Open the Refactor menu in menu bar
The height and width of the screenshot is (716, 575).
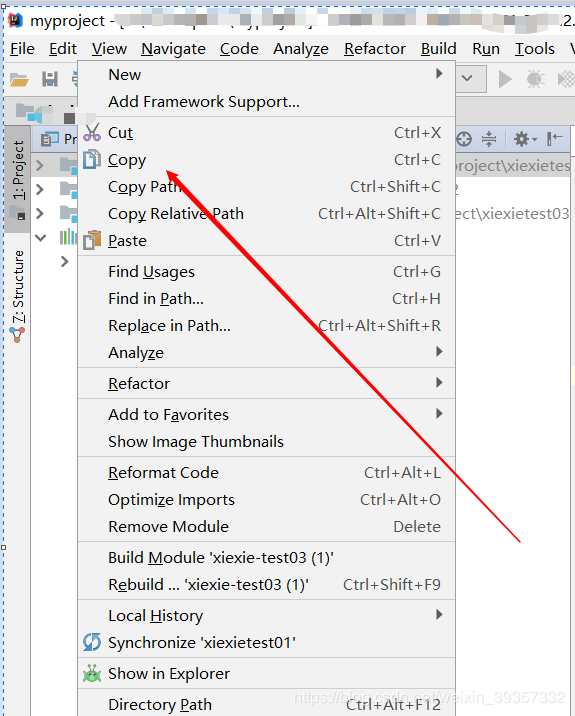point(375,48)
